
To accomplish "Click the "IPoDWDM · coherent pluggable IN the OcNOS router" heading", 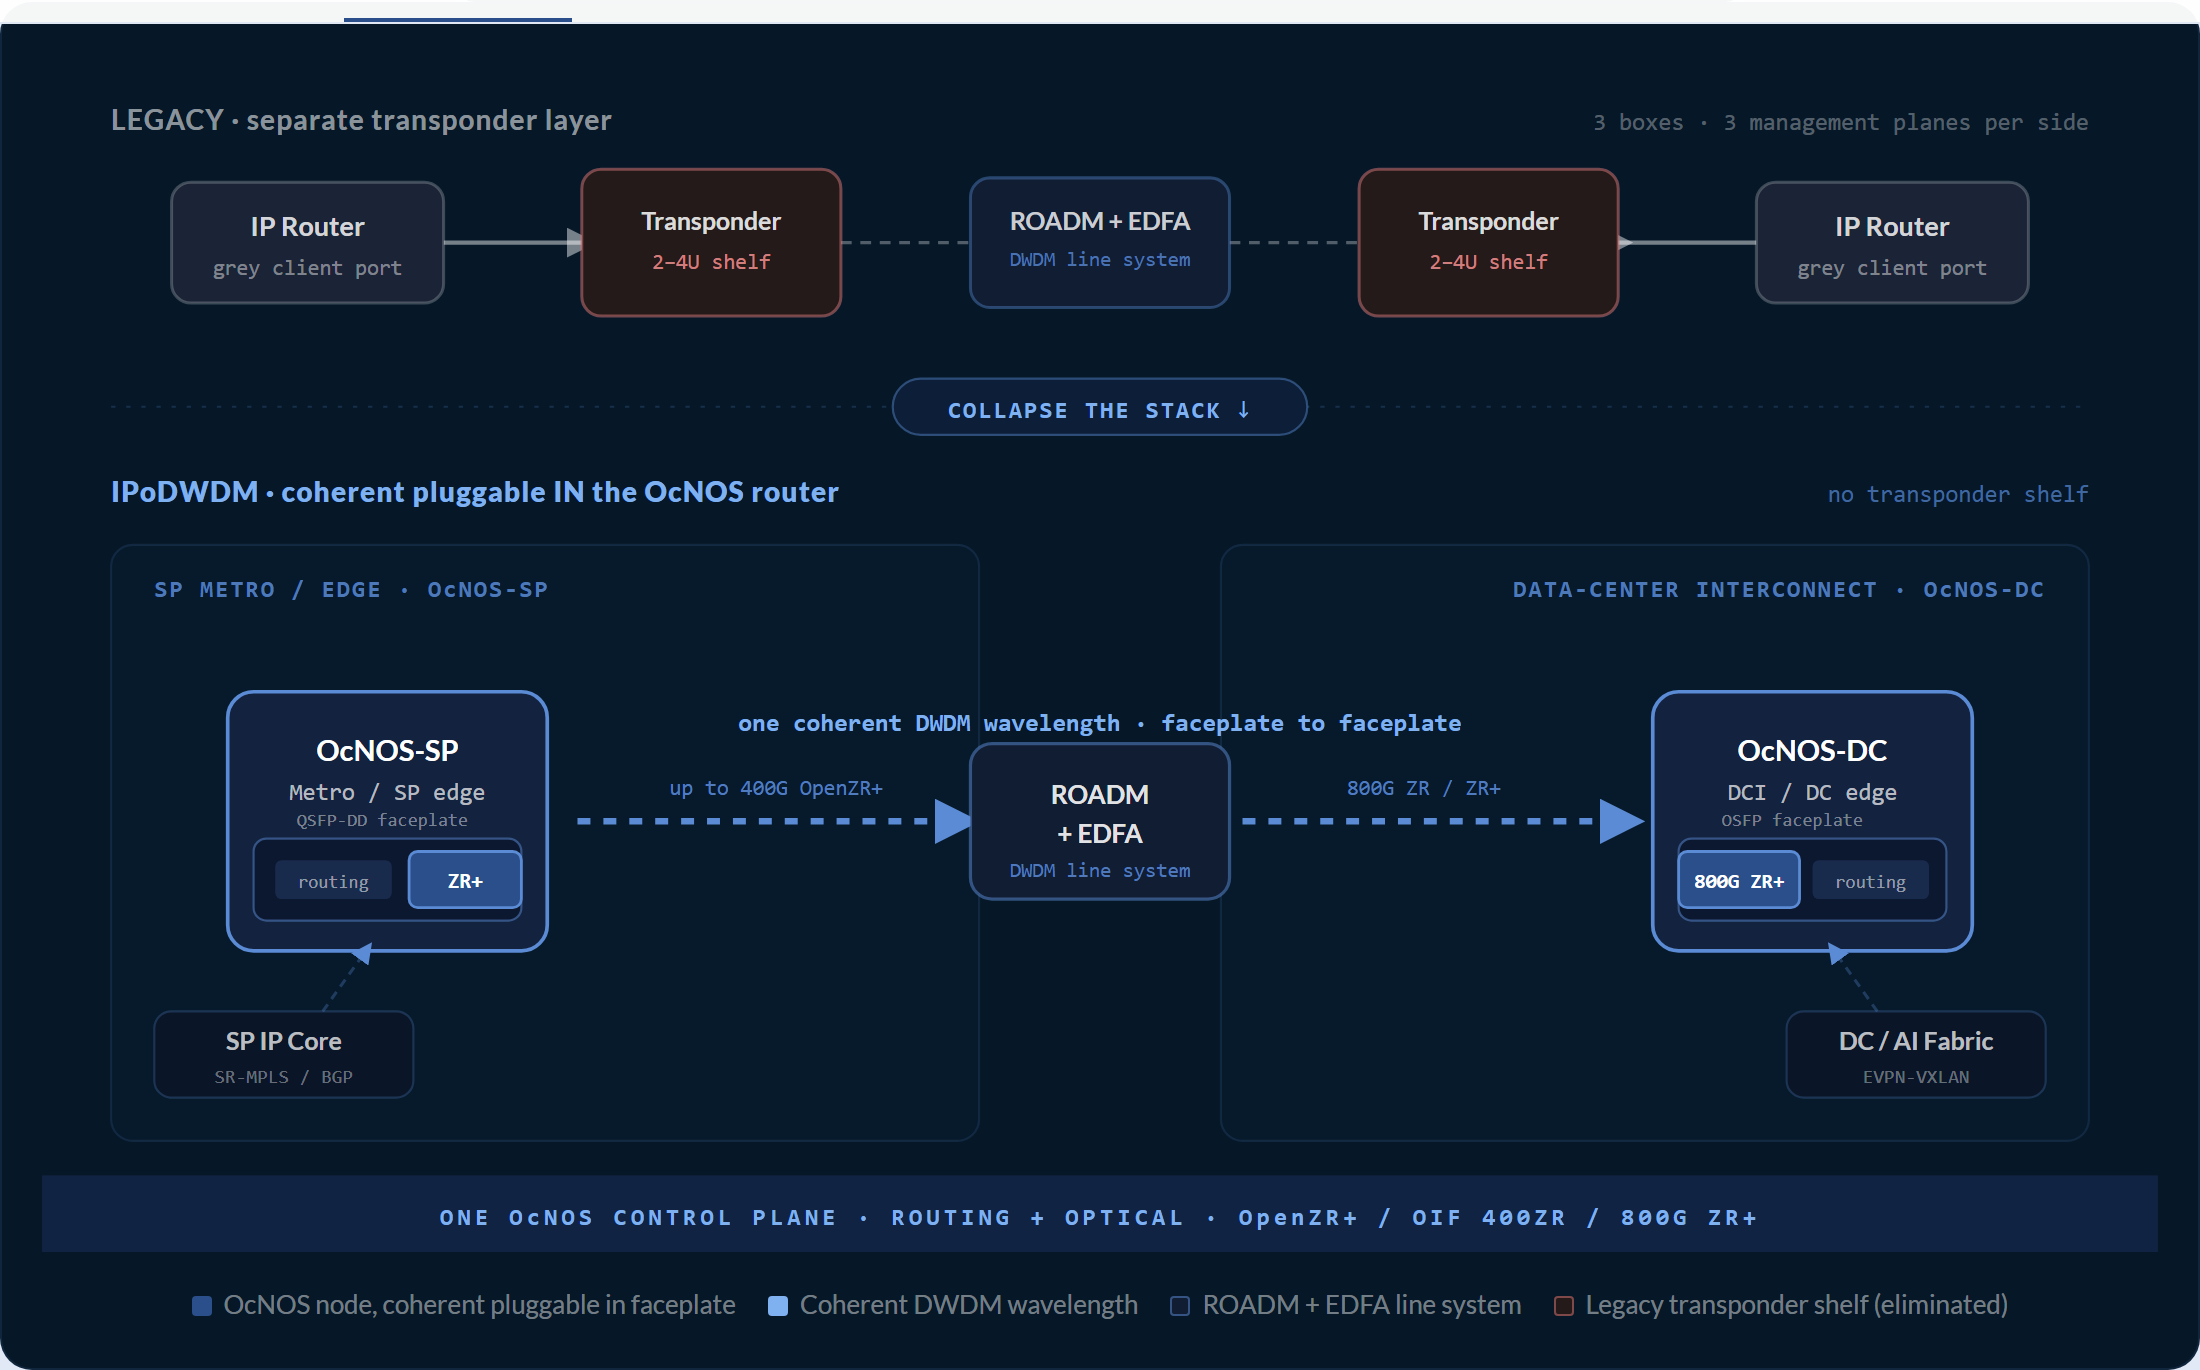I will click(x=475, y=492).
